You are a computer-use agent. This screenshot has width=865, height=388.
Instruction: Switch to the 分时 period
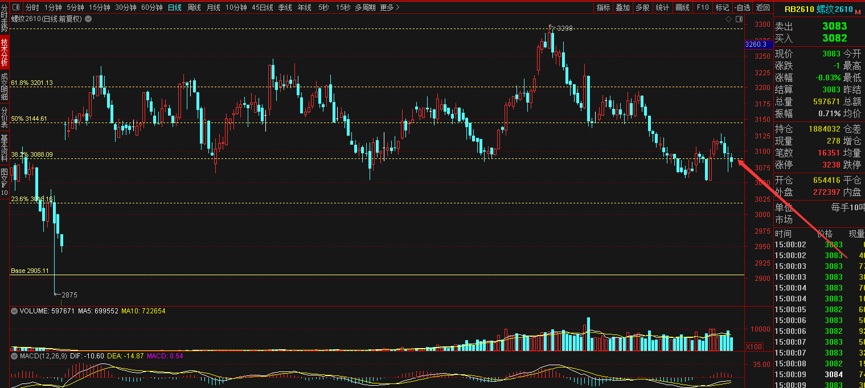[x=33, y=8]
